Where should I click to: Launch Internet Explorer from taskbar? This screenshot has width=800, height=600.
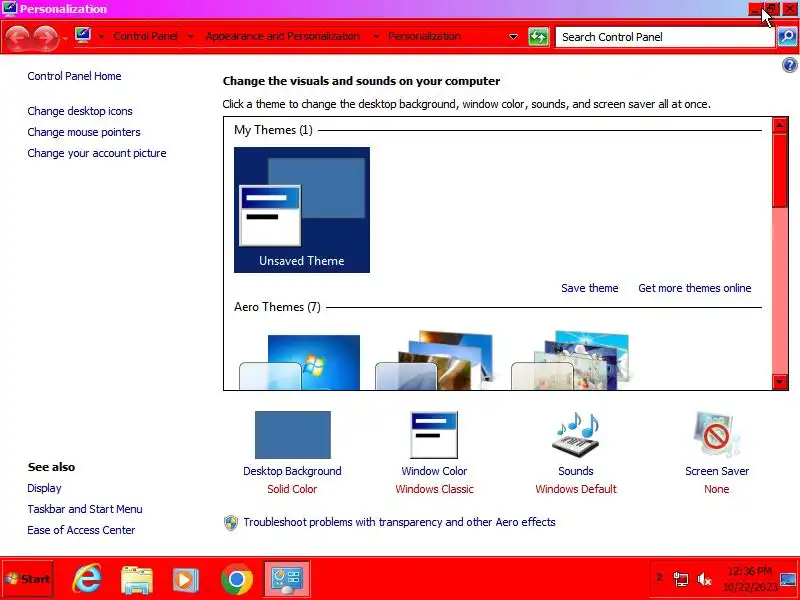coord(87,579)
